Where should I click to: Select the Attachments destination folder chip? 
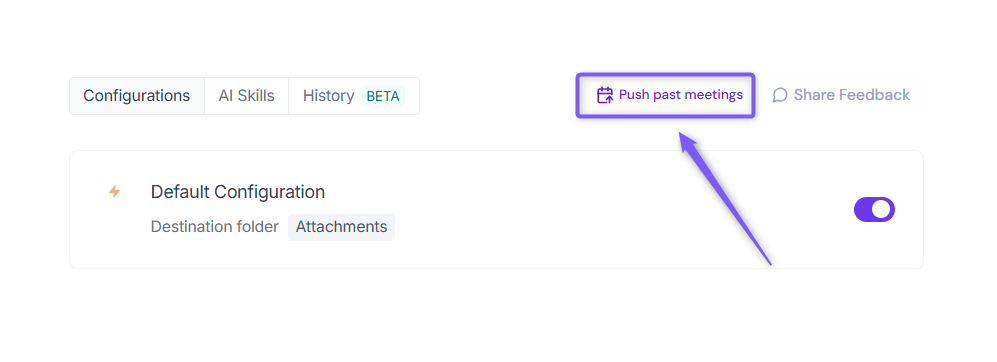tap(341, 227)
